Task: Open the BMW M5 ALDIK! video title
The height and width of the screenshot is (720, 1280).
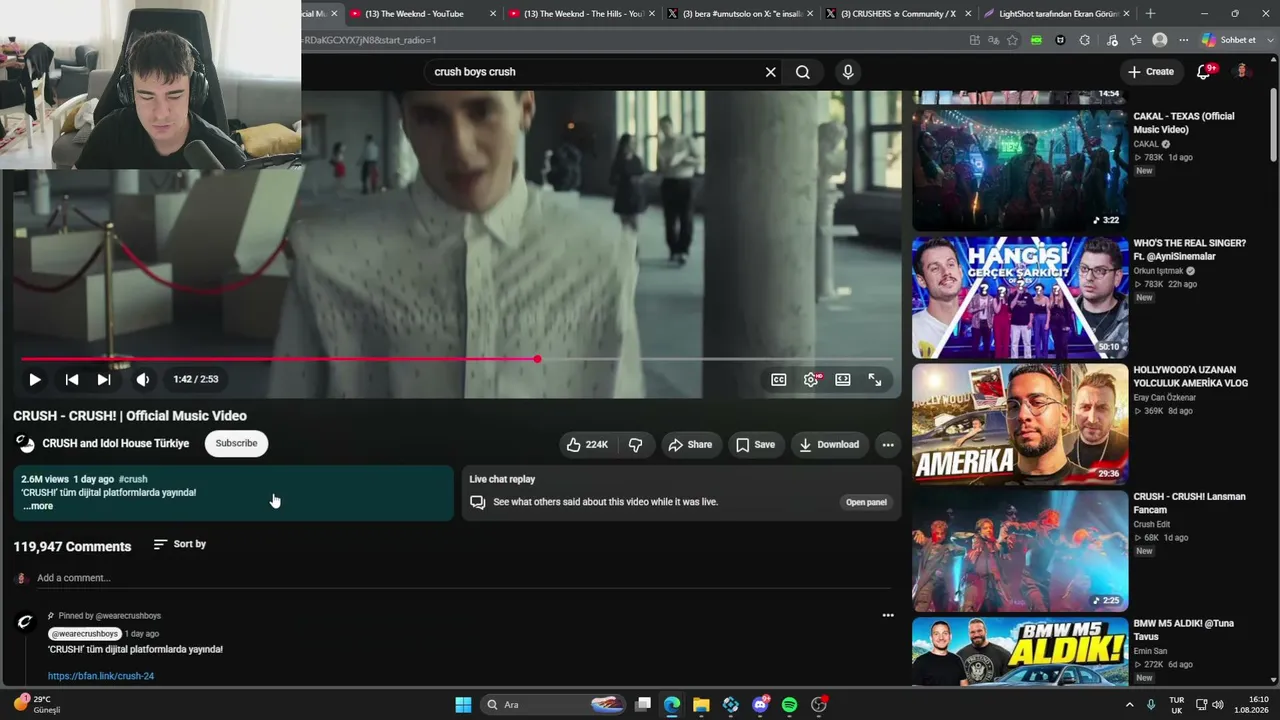Action: (x=1184, y=630)
